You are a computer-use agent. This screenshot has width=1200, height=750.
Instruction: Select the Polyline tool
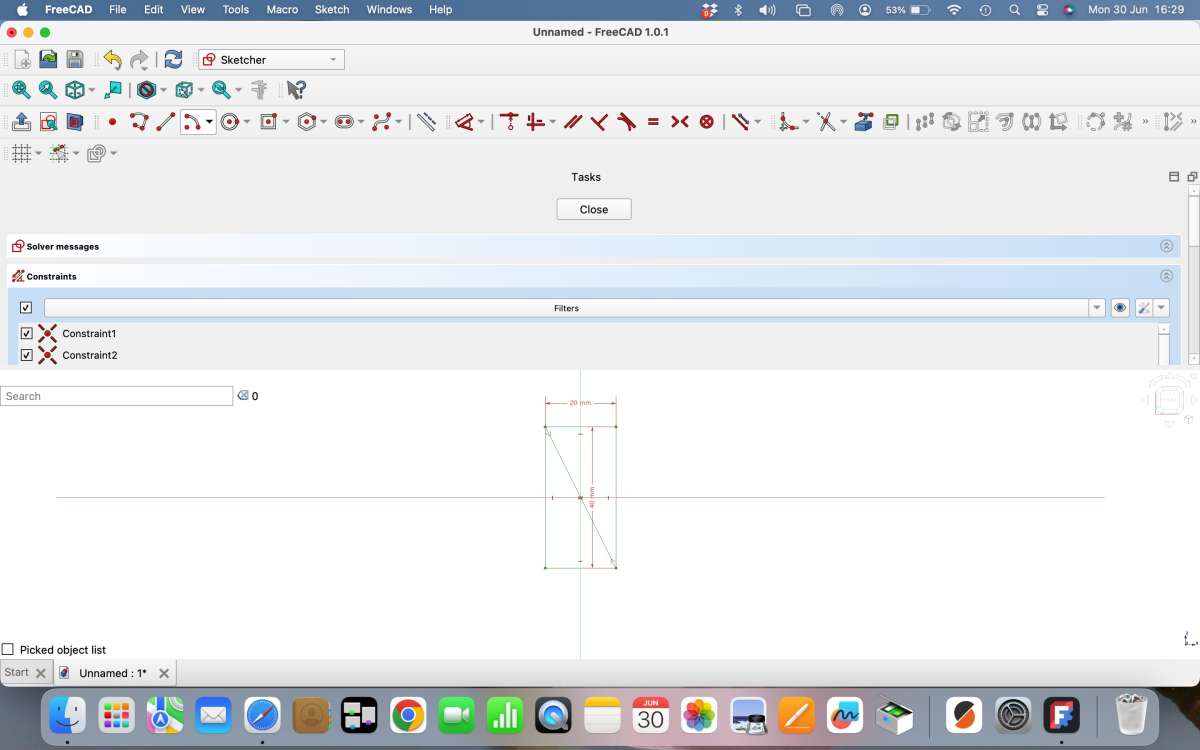pyautogui.click(x=139, y=122)
